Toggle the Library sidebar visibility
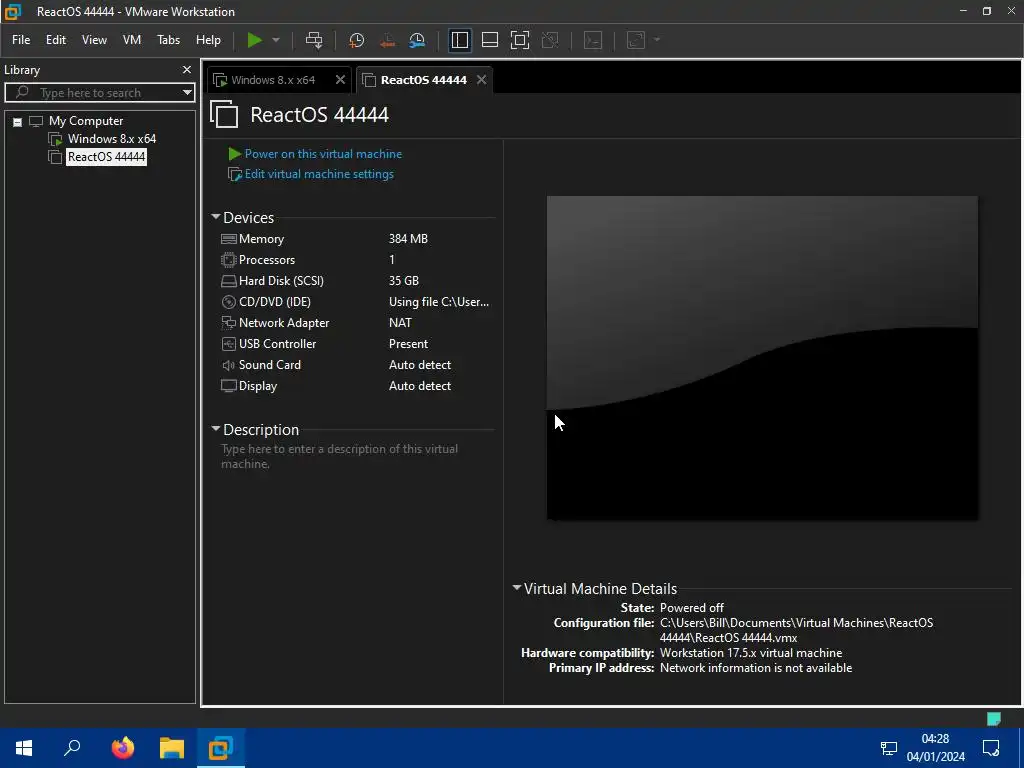Image resolution: width=1024 pixels, height=768 pixels. click(460, 40)
